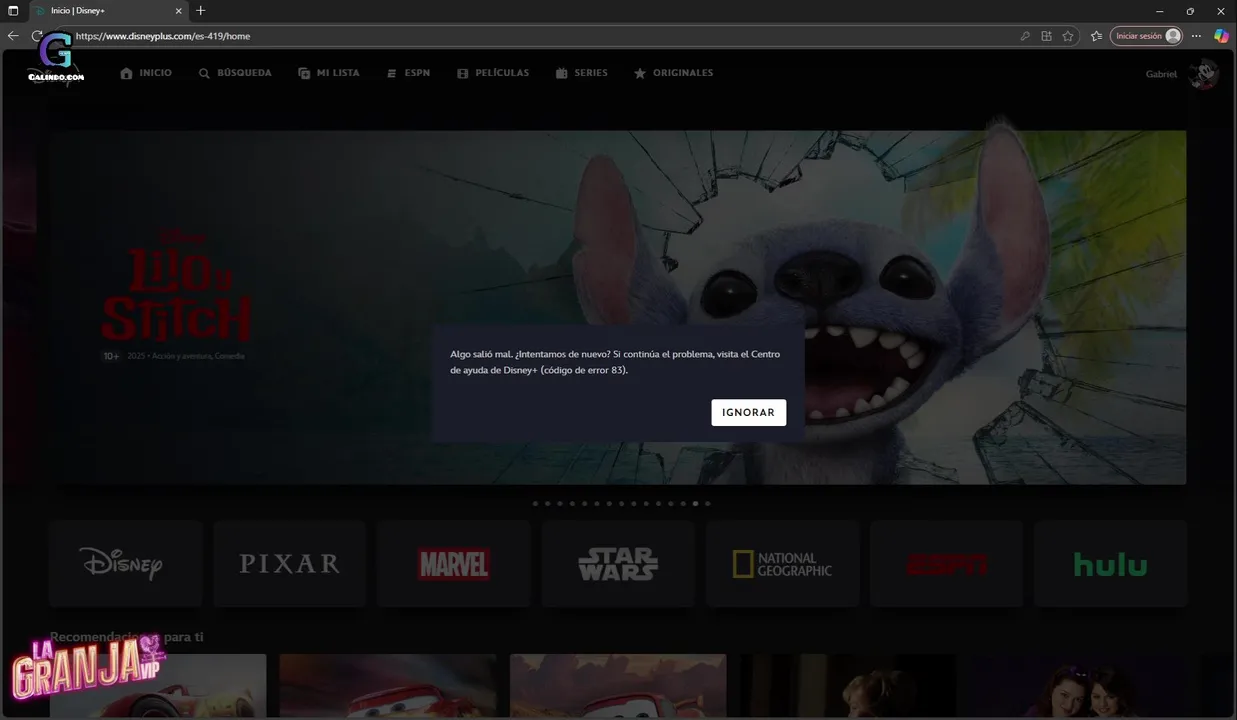
Task: Open the Gabriel profile avatar menu
Action: click(x=1204, y=74)
